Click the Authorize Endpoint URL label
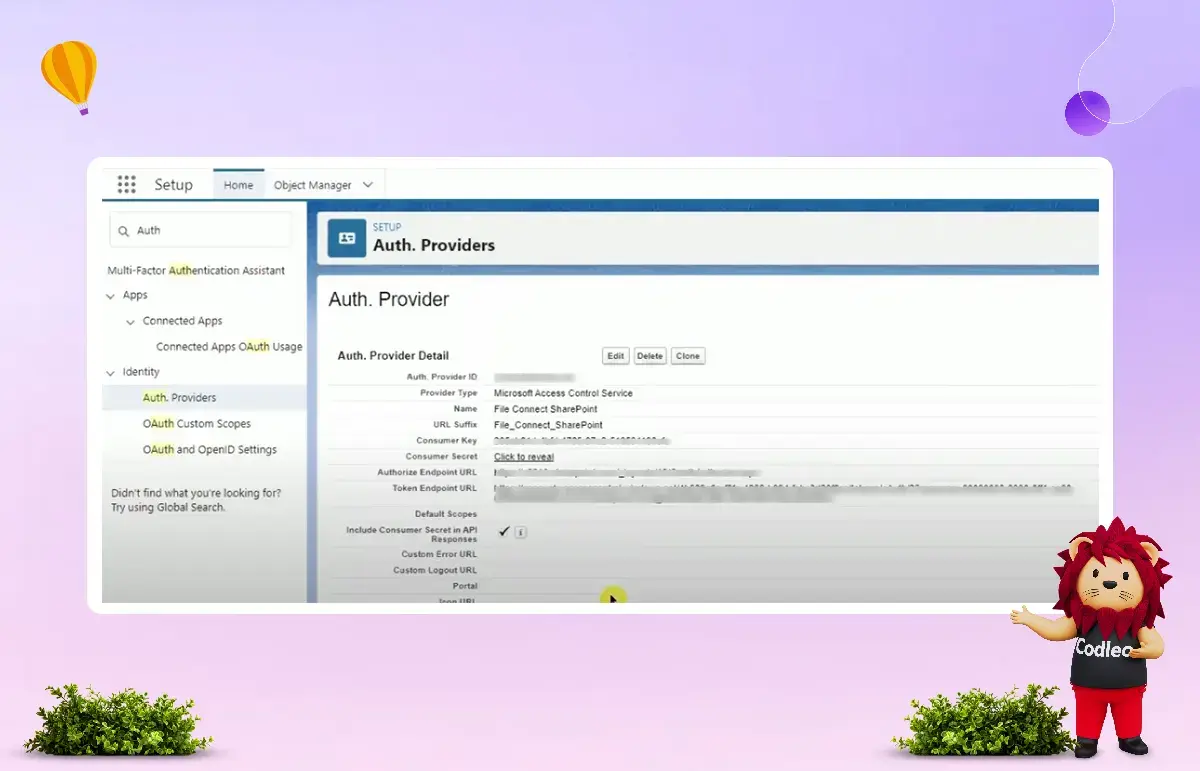Screen dimensions: 1200x771 click(x=427, y=473)
